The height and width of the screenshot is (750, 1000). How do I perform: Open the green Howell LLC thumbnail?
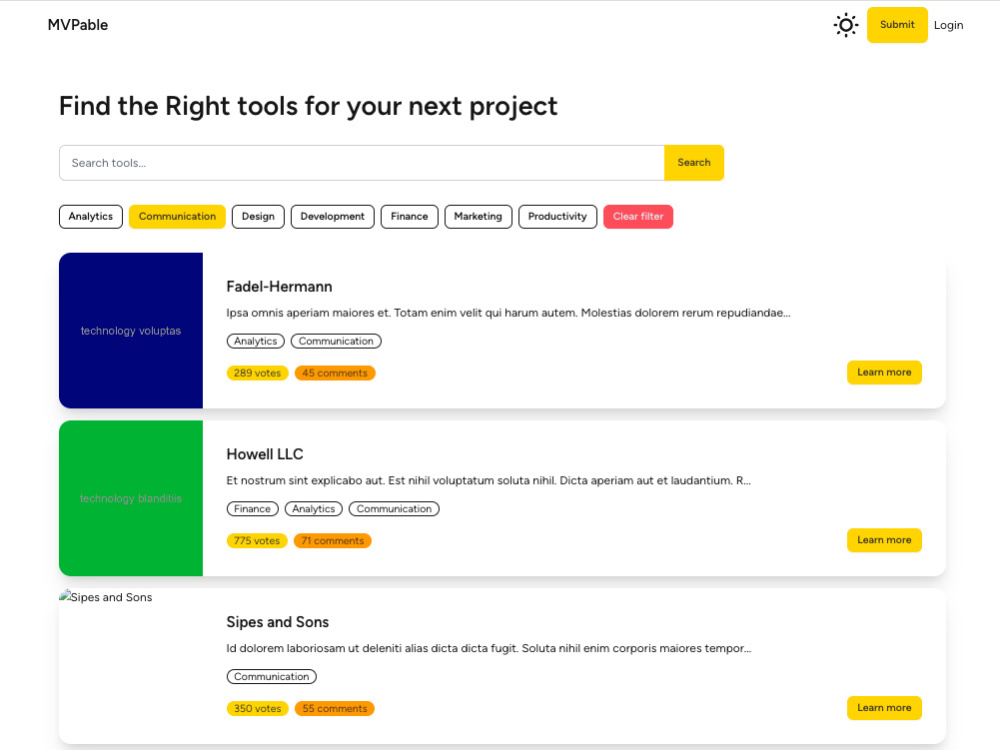tap(131, 498)
